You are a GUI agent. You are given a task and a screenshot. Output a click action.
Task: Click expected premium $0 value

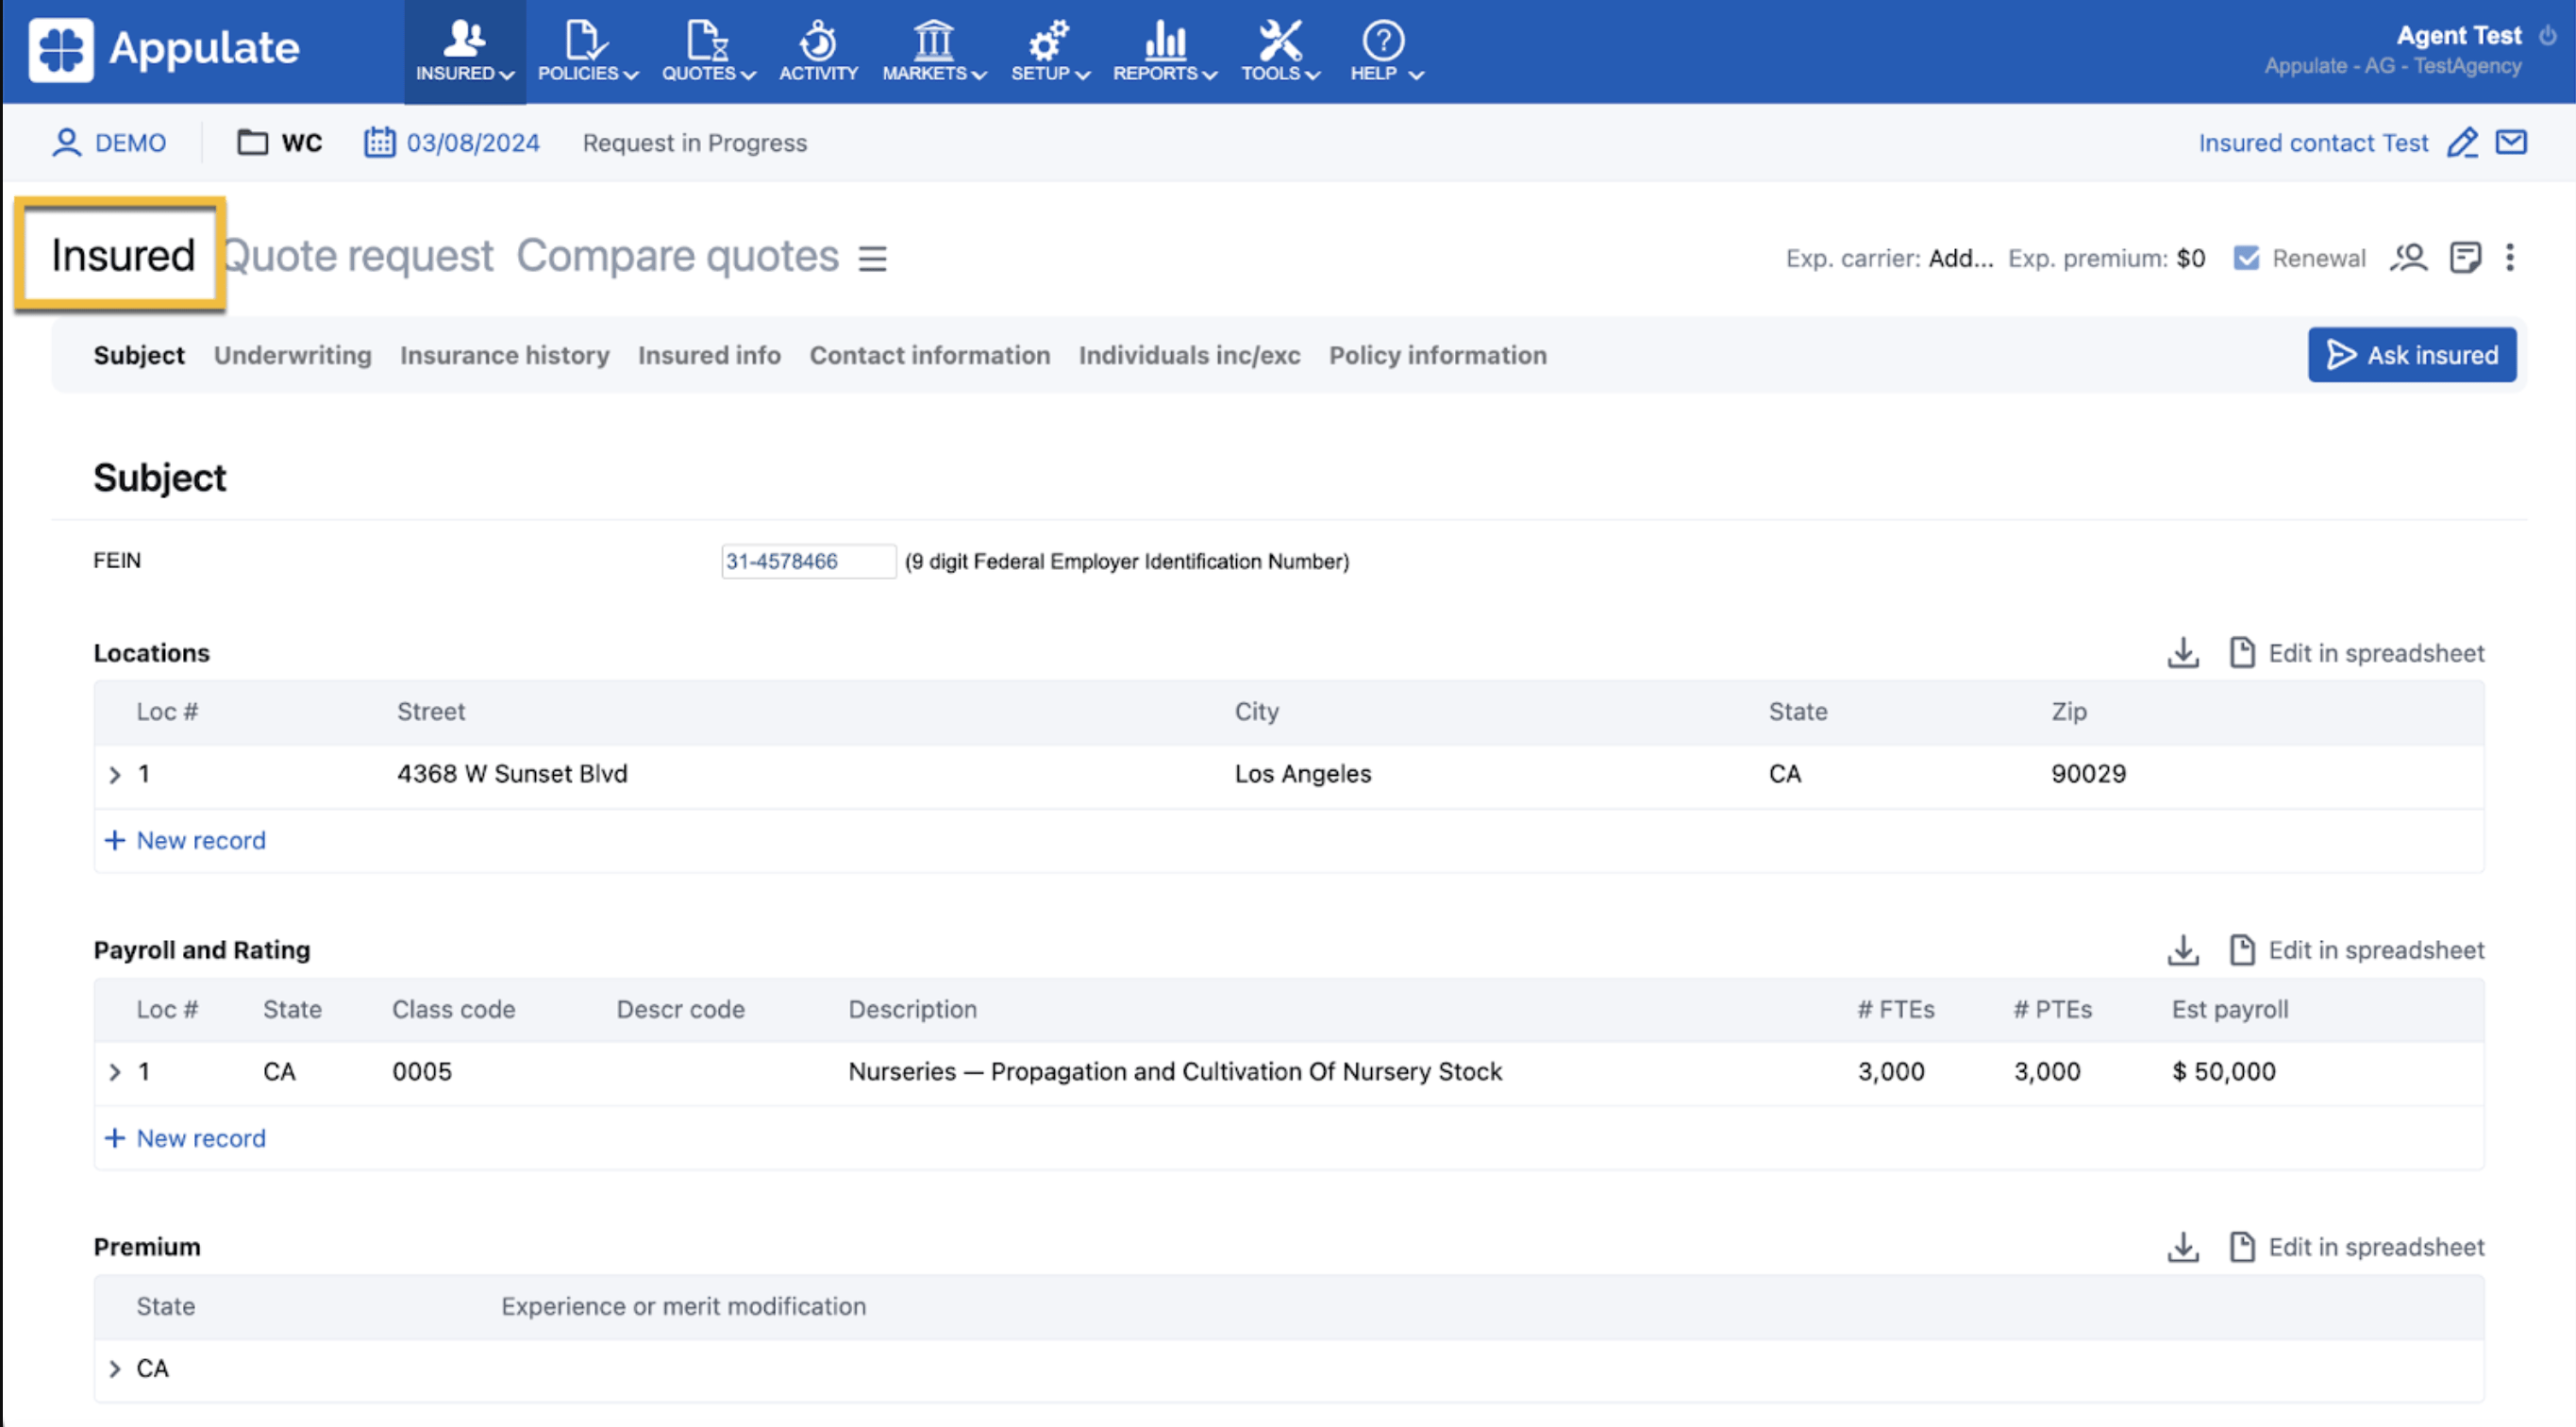click(x=2190, y=258)
